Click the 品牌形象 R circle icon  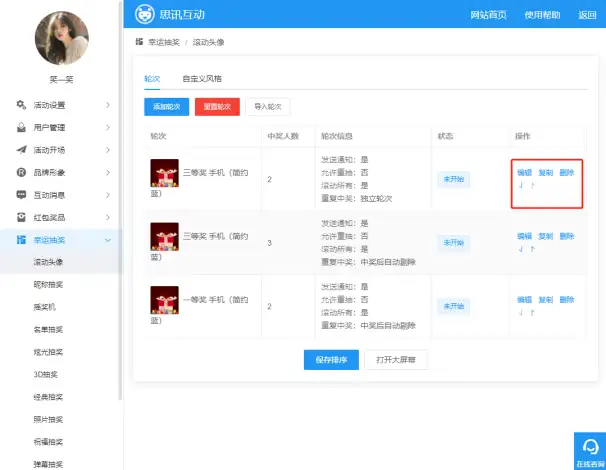21,172
